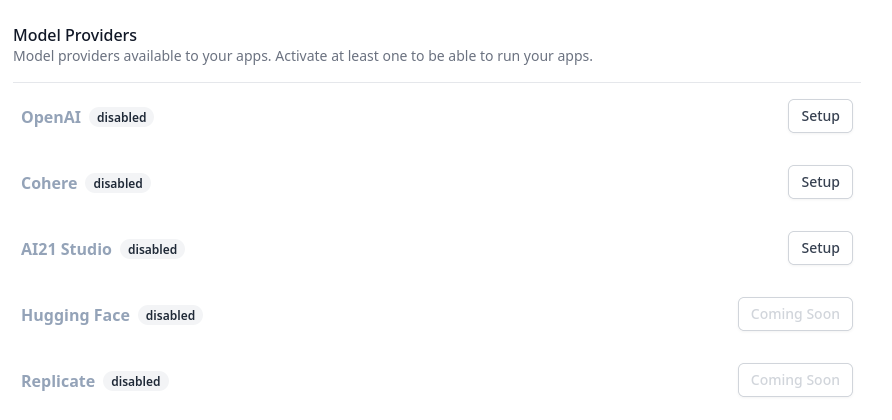The width and height of the screenshot is (892, 420).
Task: Click the disabled status badge for Cohere
Action: click(x=118, y=183)
